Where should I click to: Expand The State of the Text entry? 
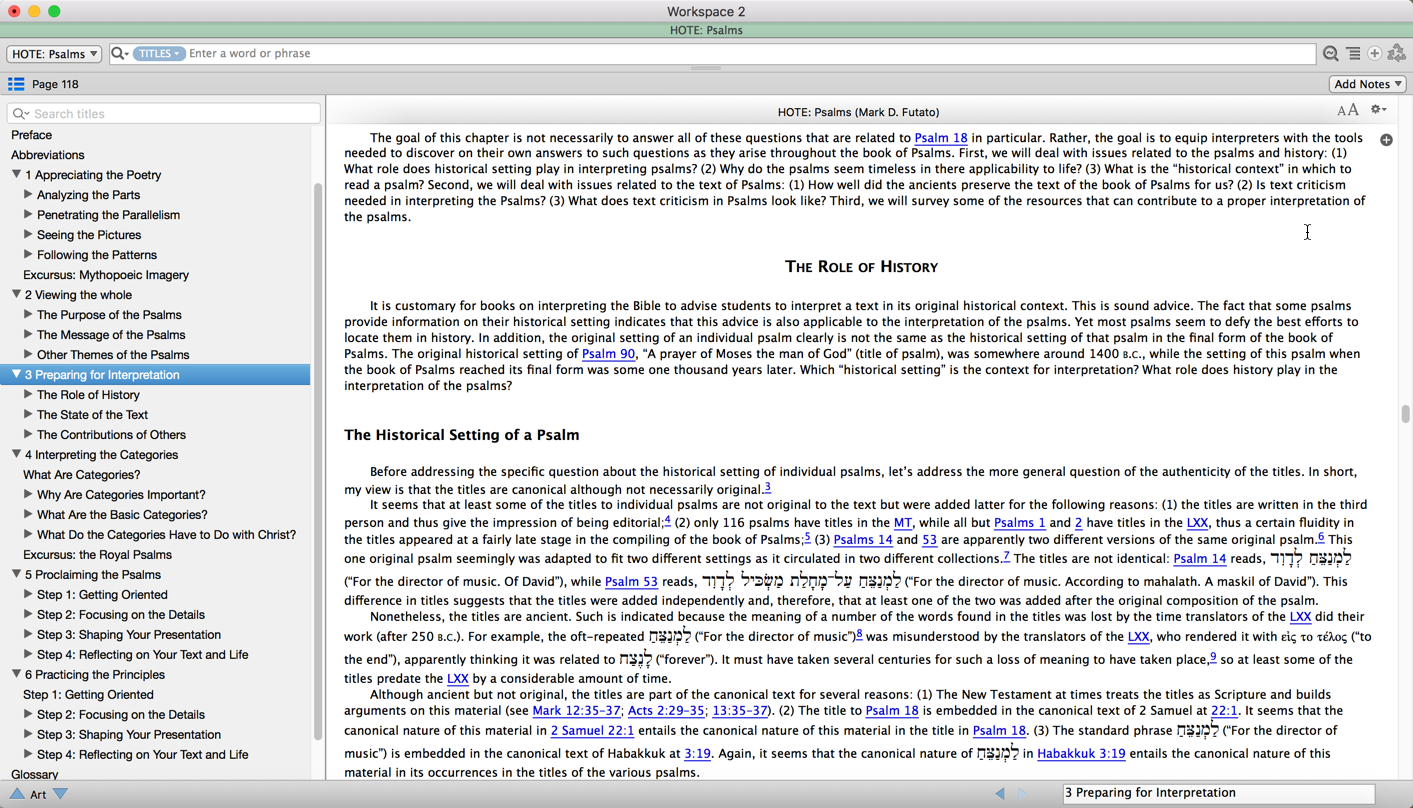click(x=28, y=415)
